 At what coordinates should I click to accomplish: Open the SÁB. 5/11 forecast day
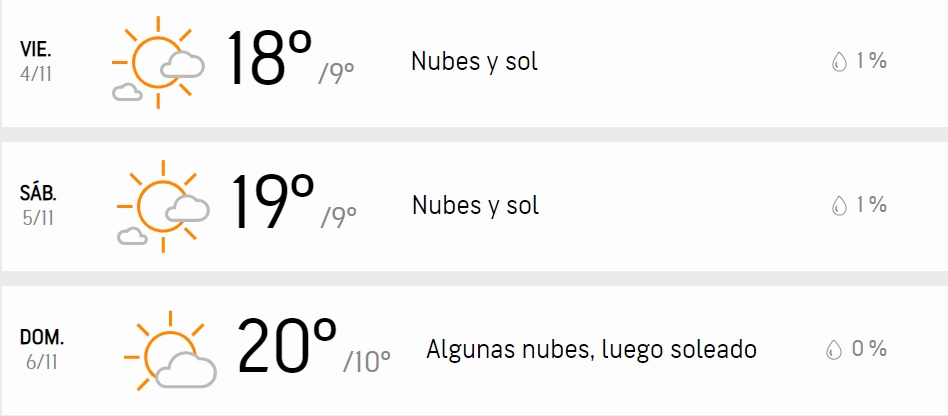click(38, 206)
